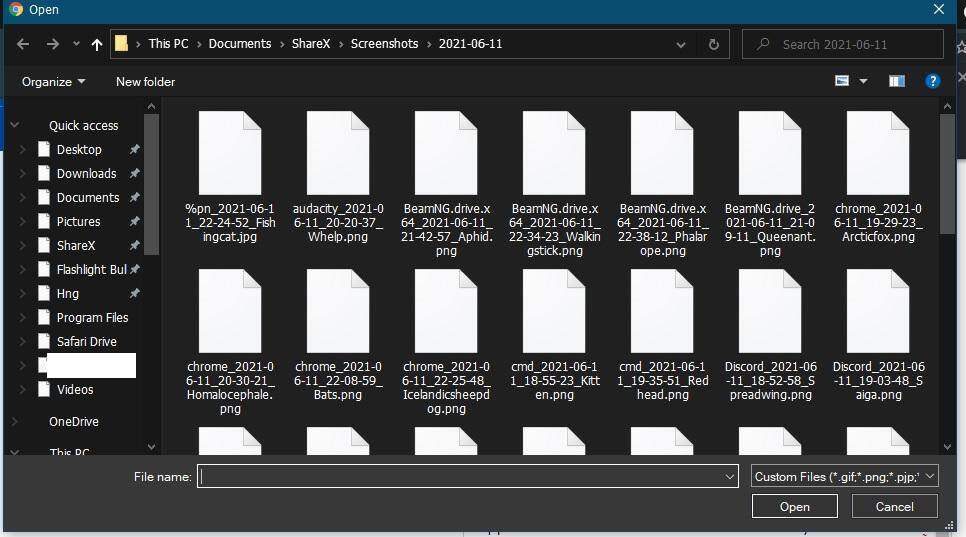This screenshot has height=537, width=966.
Task: Expand the address bar history dropdown
Action: pyautogui.click(x=681, y=44)
